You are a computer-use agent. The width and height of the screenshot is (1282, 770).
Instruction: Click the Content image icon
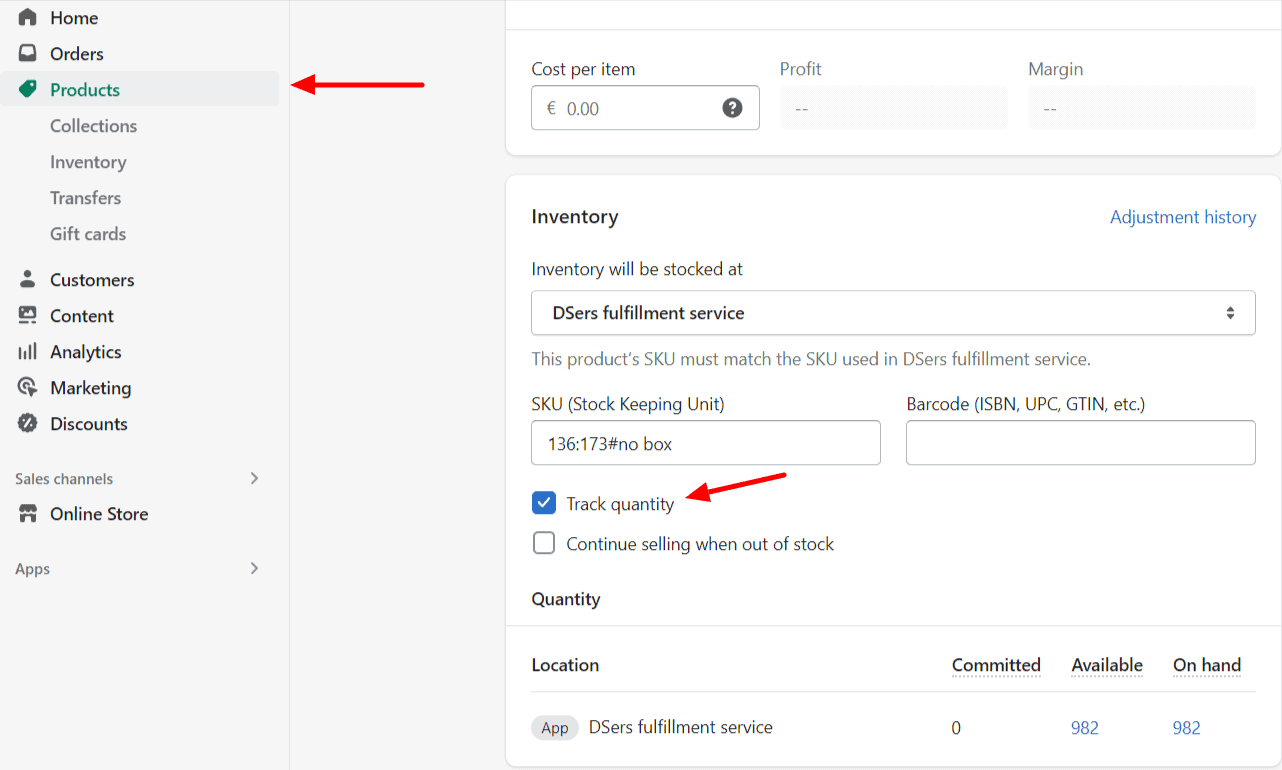pyautogui.click(x=28, y=316)
